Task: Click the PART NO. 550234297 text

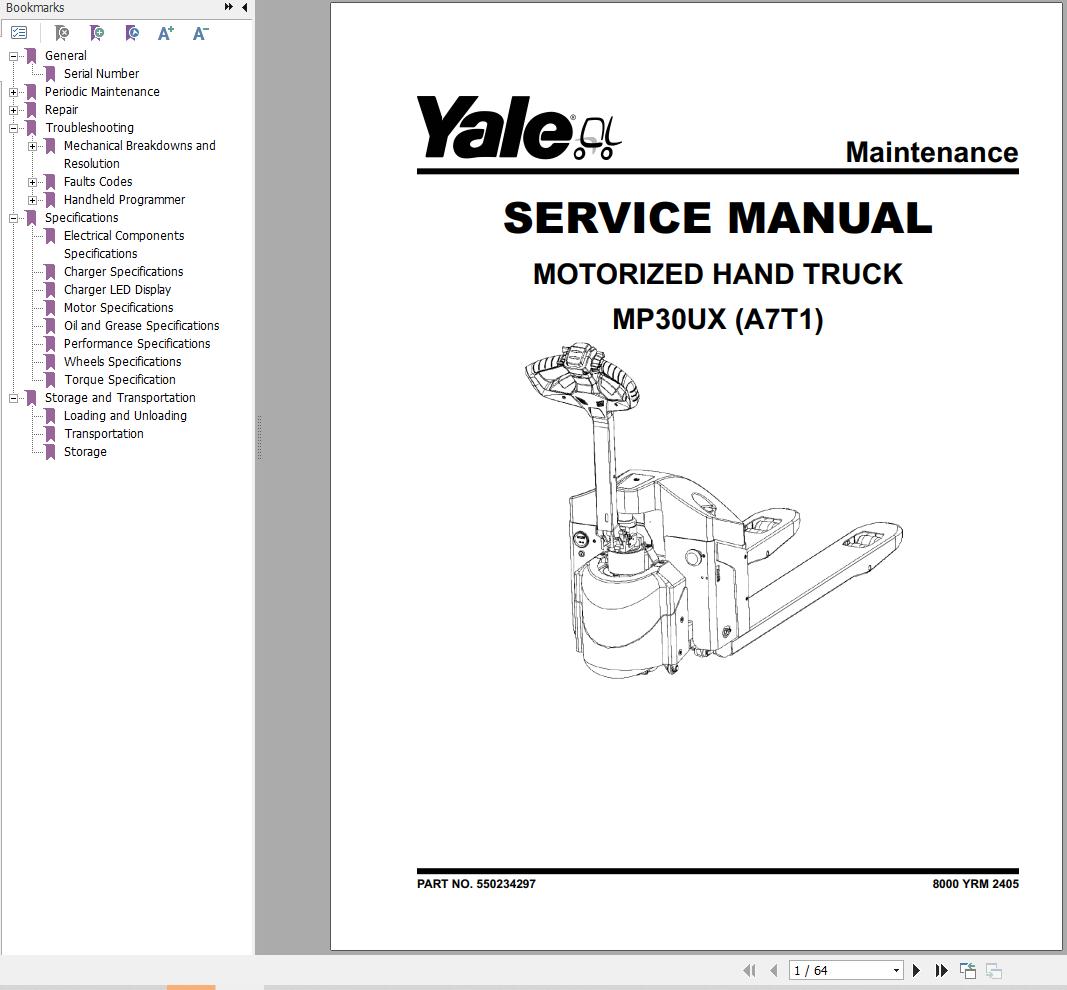Action: point(476,884)
